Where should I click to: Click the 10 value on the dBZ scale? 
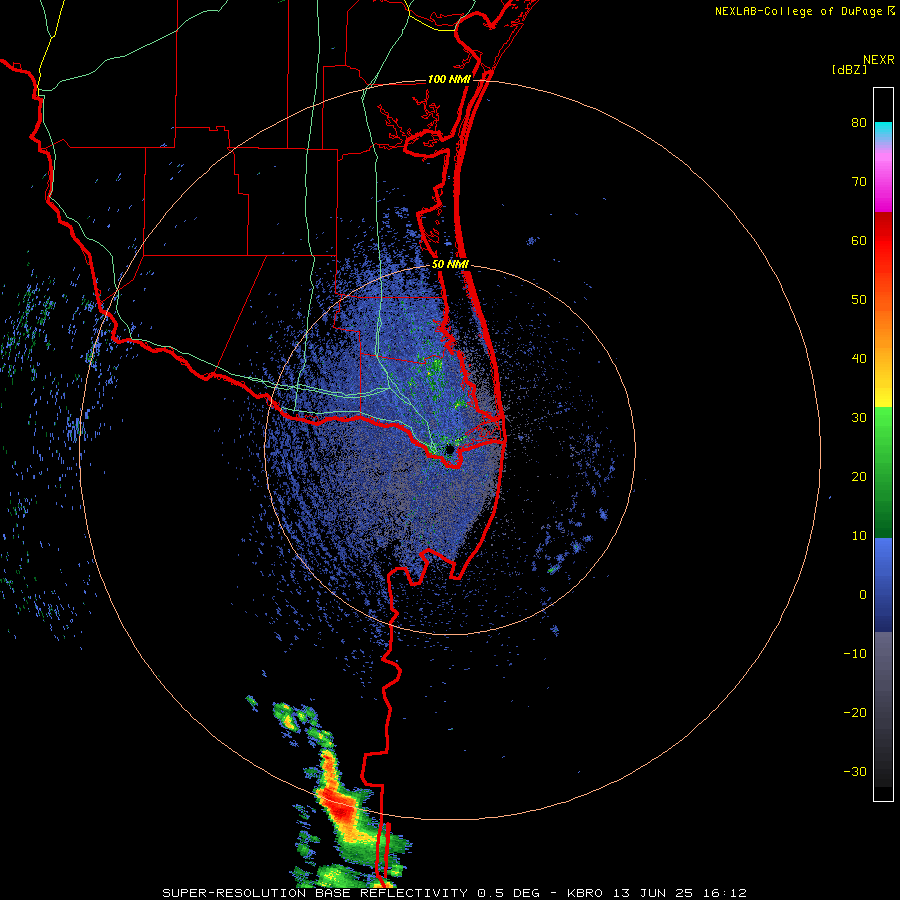point(859,536)
